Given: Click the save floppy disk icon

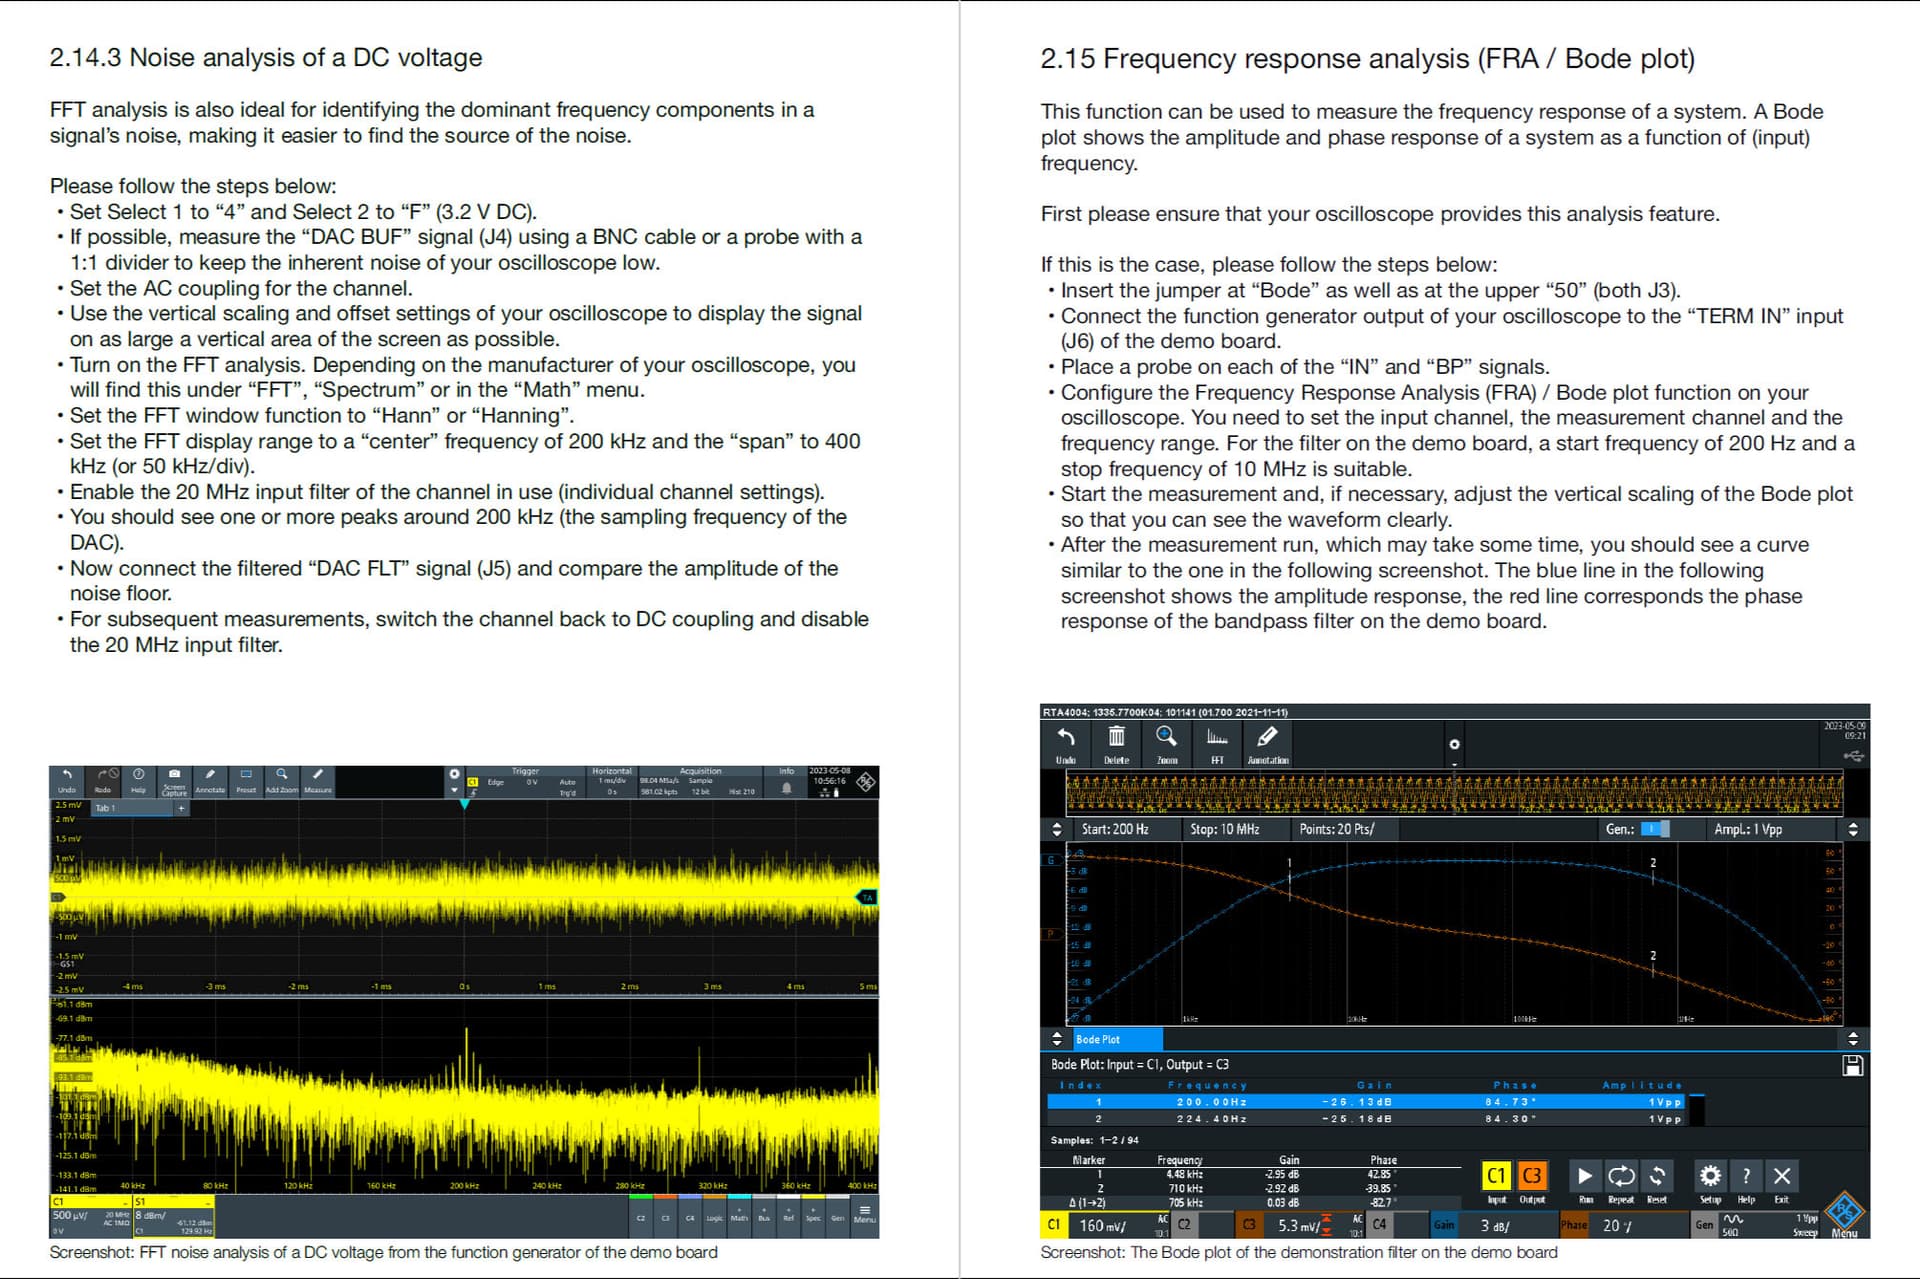Looking at the screenshot, I should click(x=1852, y=1066).
